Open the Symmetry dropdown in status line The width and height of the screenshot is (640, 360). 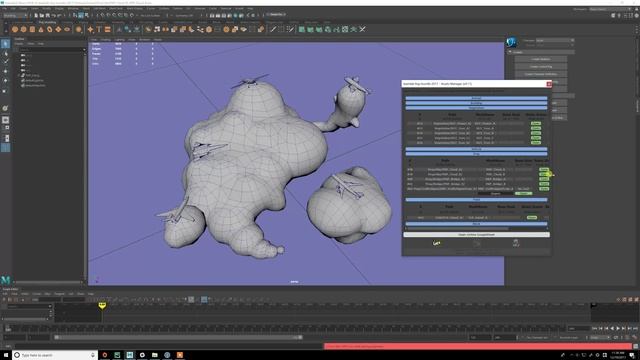click(184, 16)
